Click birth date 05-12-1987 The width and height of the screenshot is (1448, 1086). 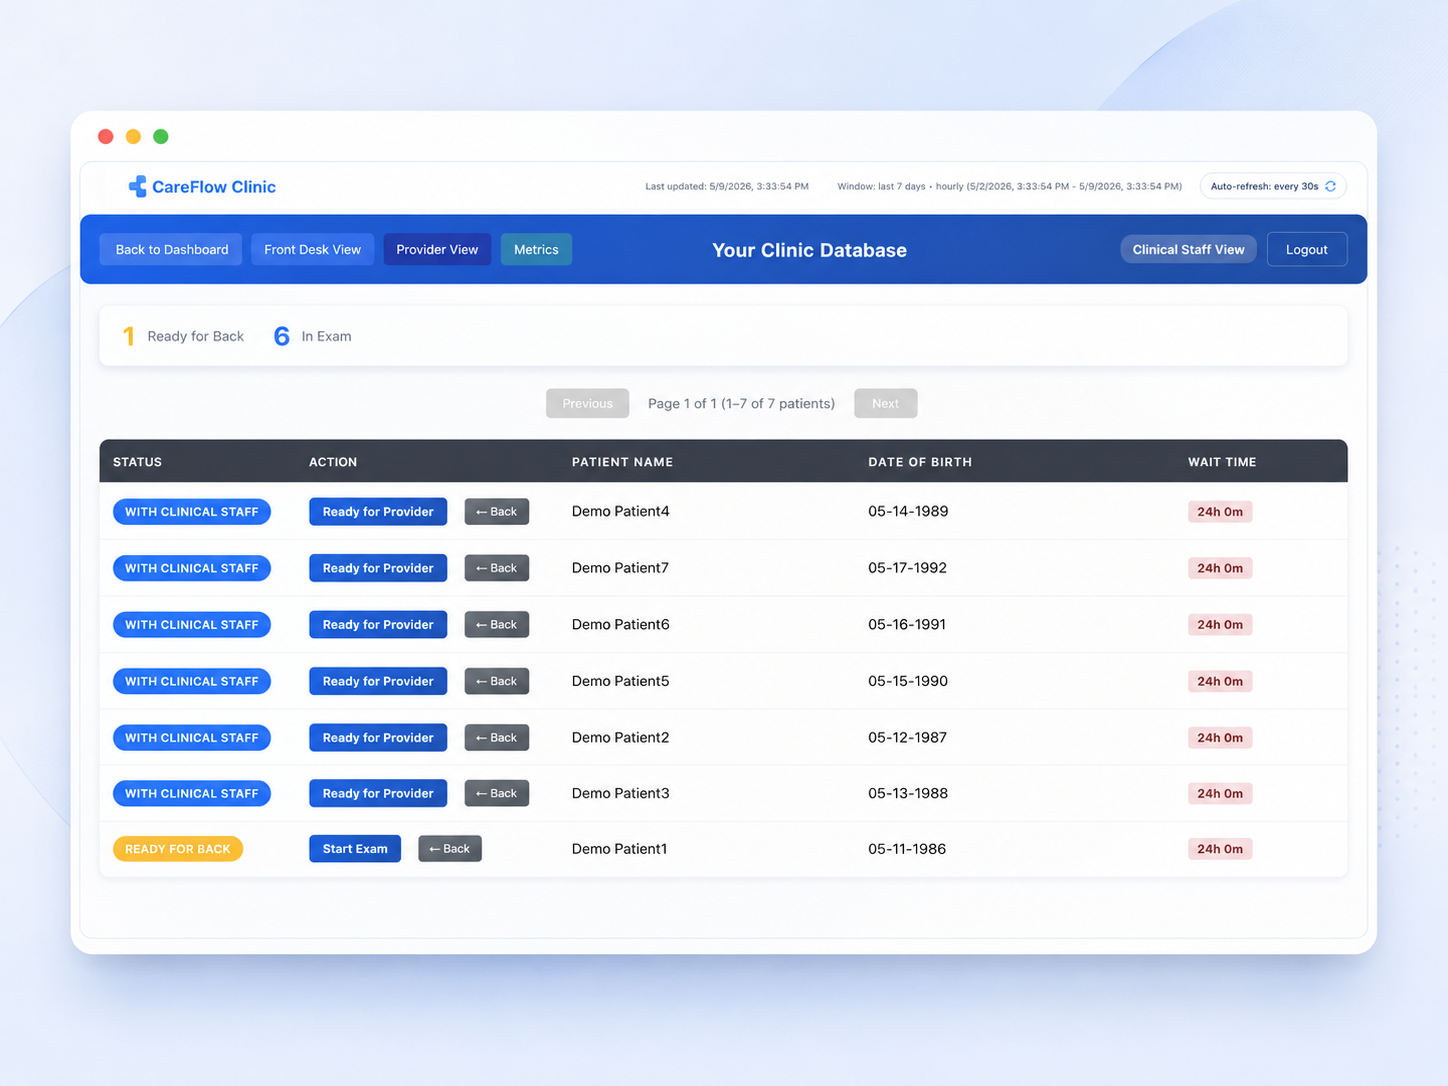coord(907,737)
